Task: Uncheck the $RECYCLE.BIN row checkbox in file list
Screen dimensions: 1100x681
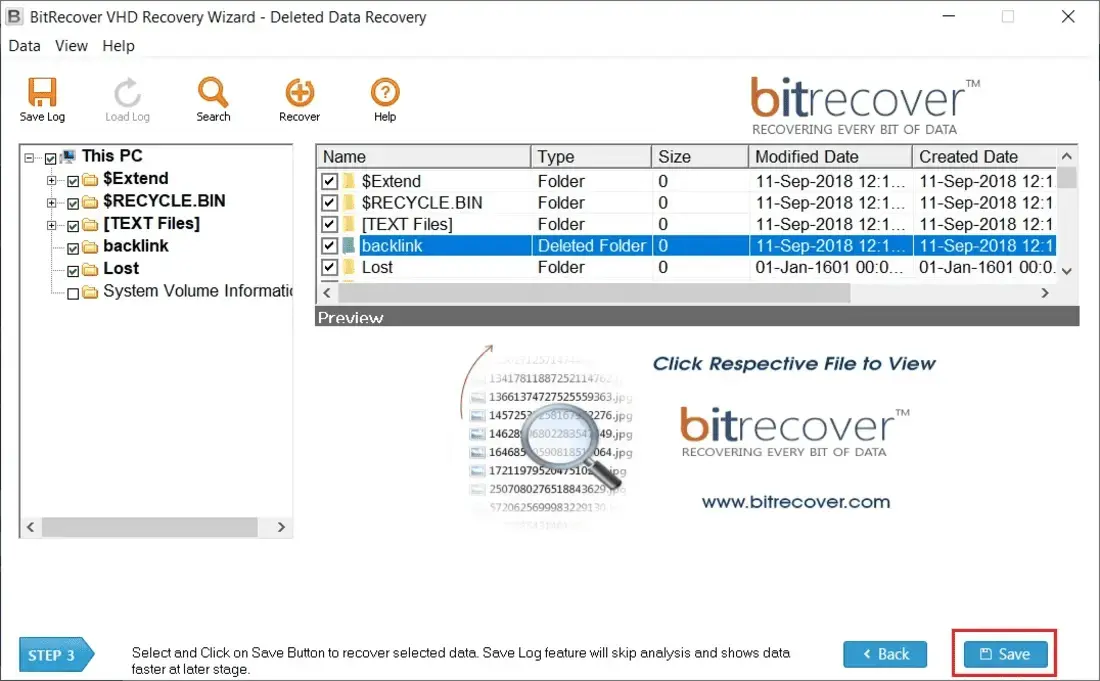Action: pyautogui.click(x=329, y=203)
